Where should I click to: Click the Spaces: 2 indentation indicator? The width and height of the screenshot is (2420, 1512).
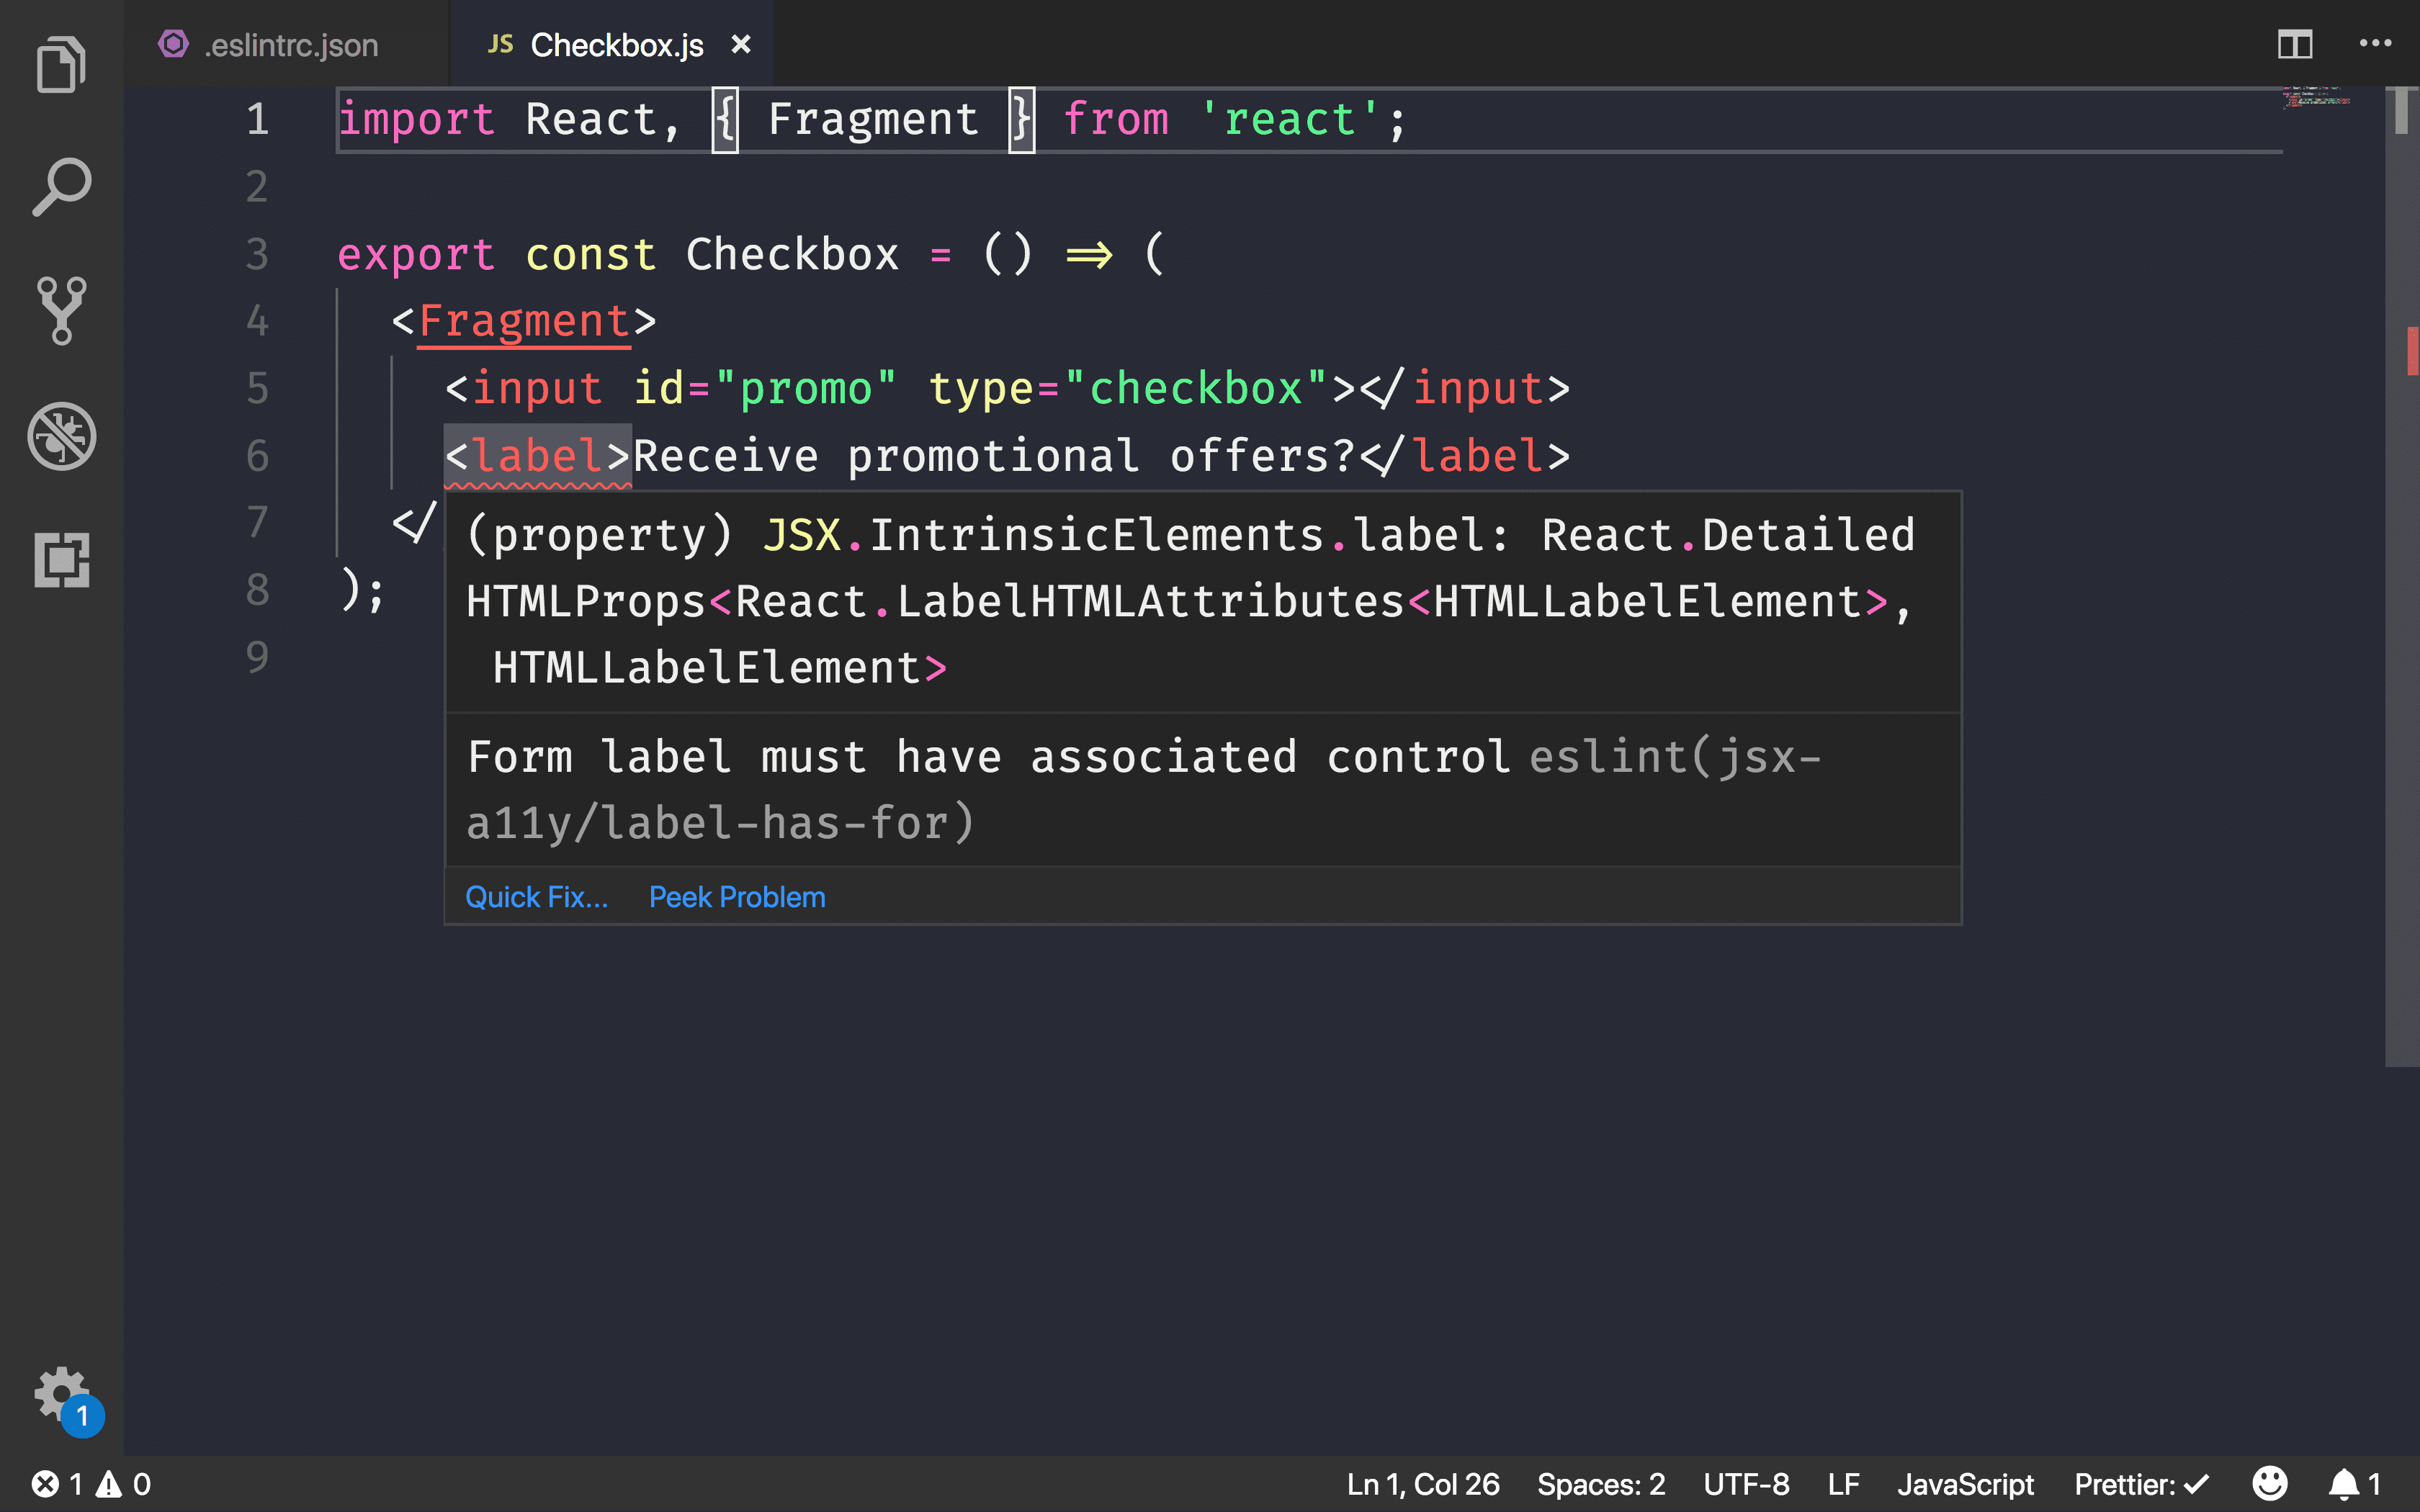point(1600,1482)
